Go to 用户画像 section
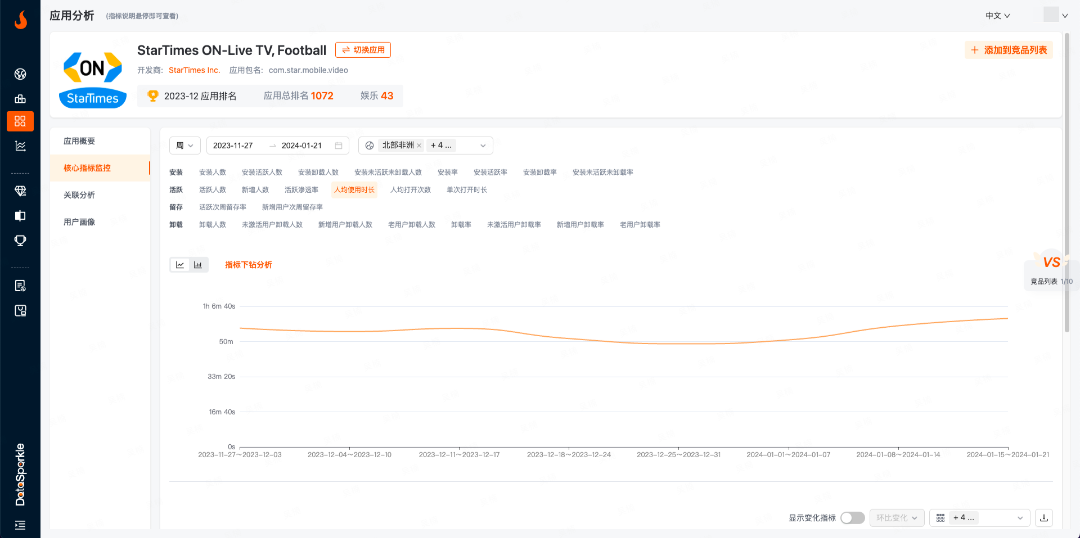1080x538 pixels. click(79, 222)
